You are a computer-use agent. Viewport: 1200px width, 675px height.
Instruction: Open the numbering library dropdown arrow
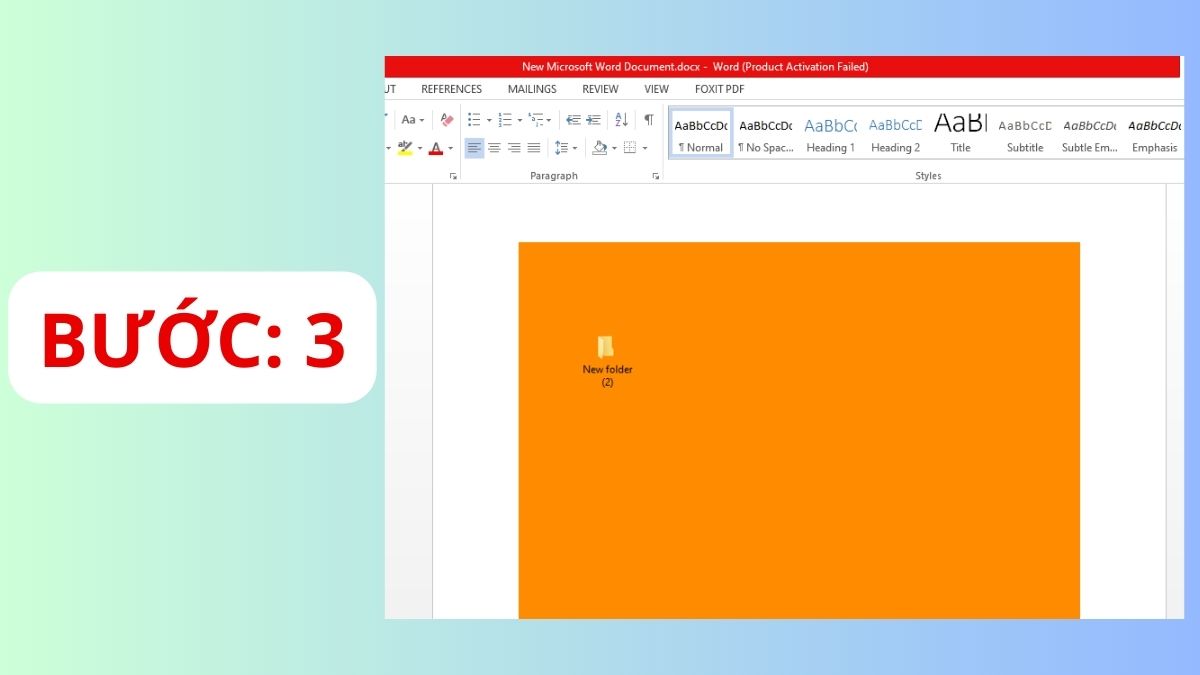coord(519,119)
